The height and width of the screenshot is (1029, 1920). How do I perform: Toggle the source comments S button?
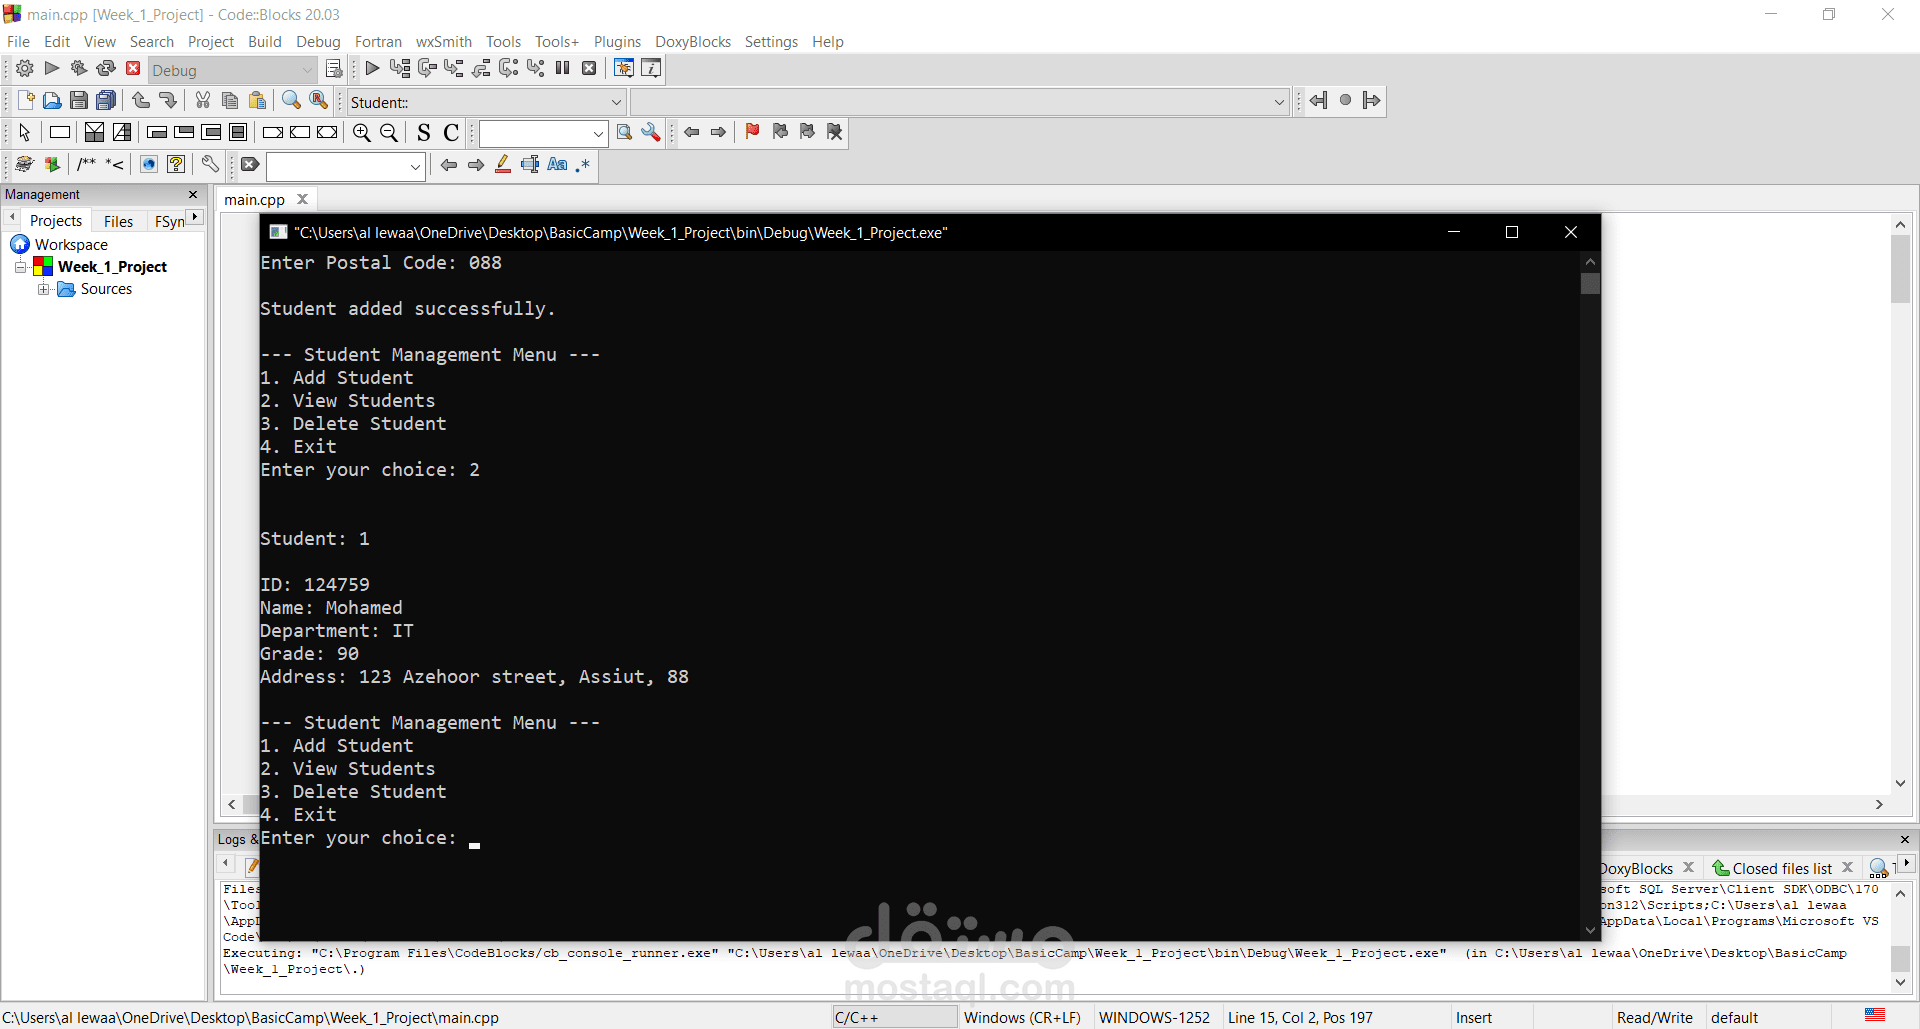tap(424, 133)
